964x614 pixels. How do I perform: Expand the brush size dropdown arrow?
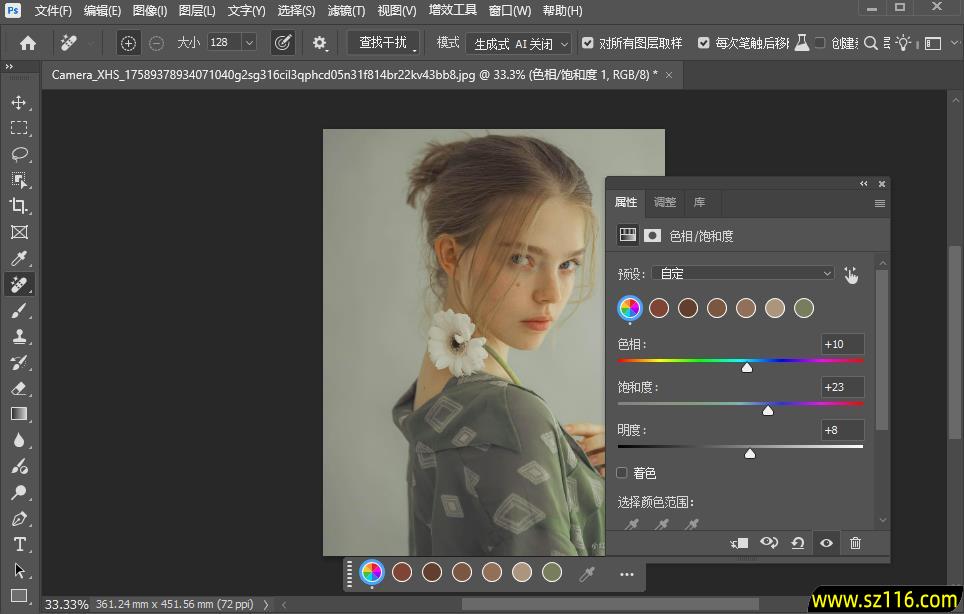tap(249, 43)
